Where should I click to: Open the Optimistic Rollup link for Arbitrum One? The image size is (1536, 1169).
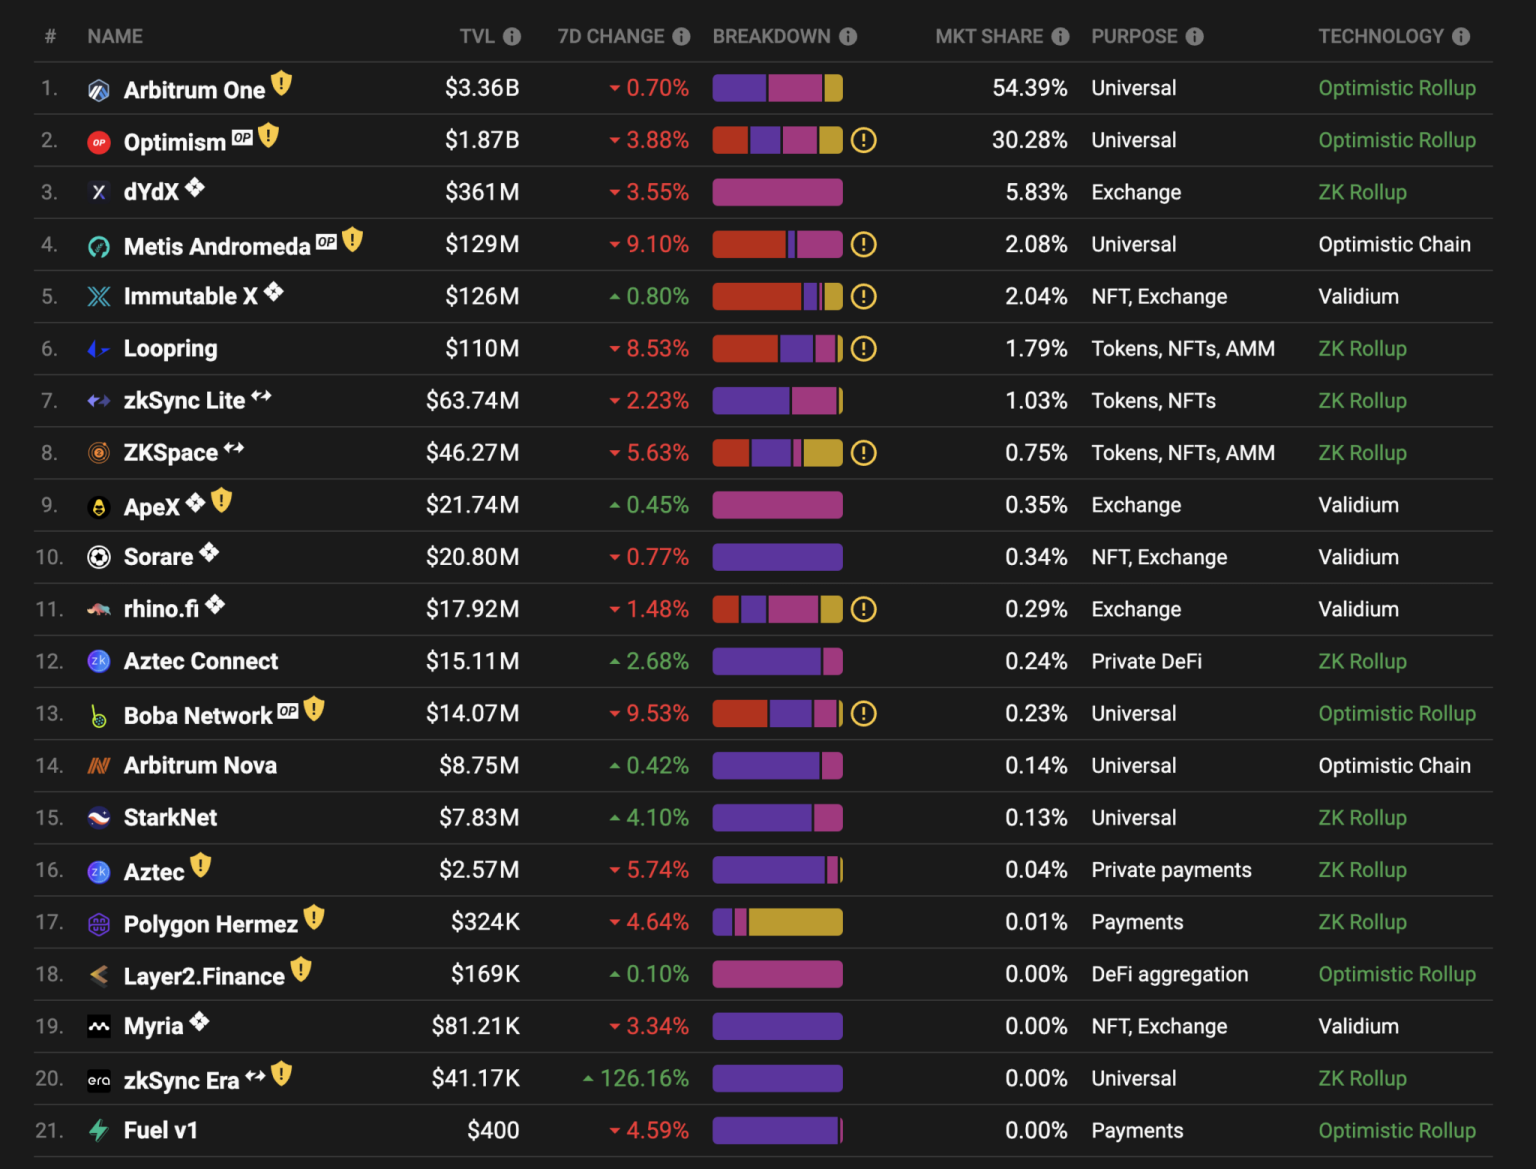click(x=1397, y=88)
